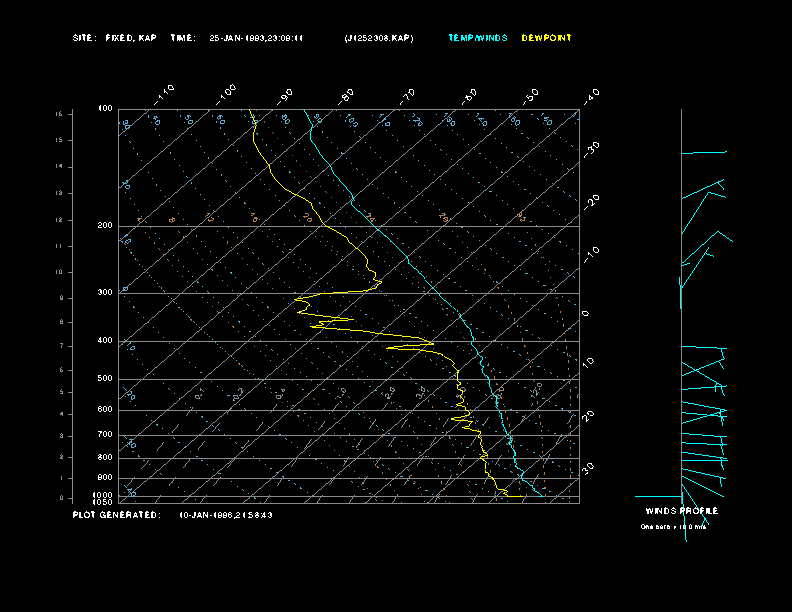
Task: Select the 300 pressure level label
Action: click(105, 293)
